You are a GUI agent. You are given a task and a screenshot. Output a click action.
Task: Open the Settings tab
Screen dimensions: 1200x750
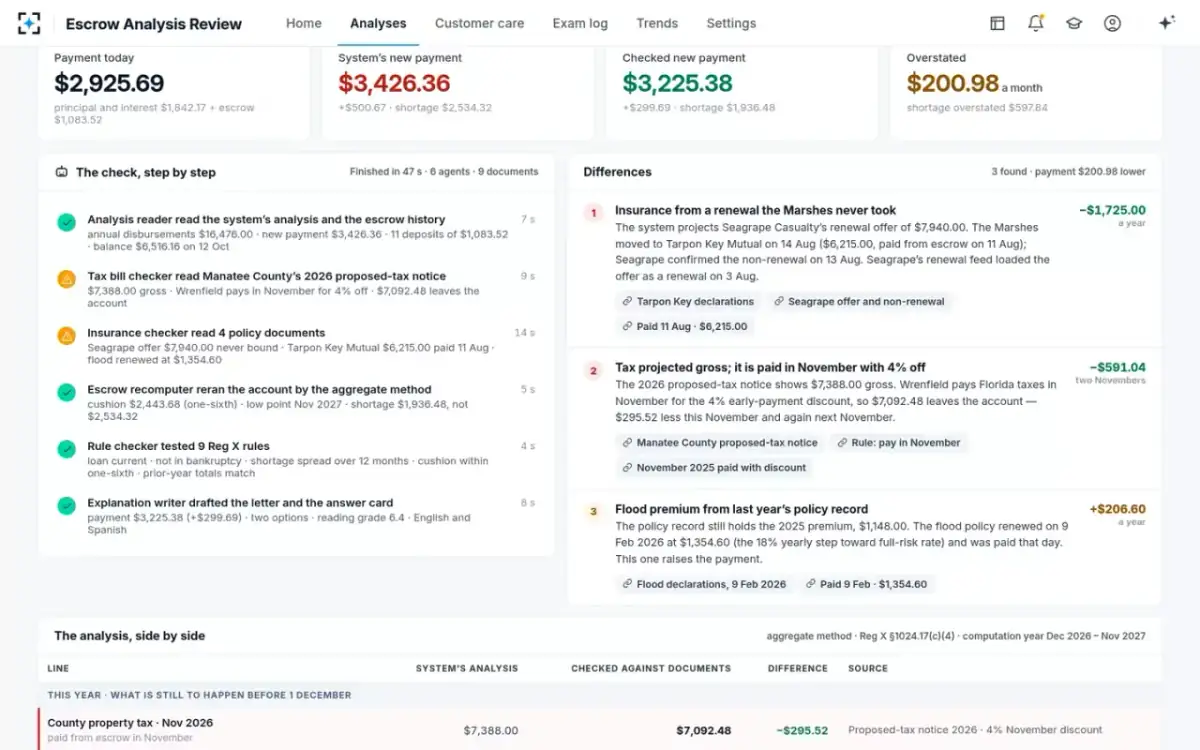pos(731,23)
